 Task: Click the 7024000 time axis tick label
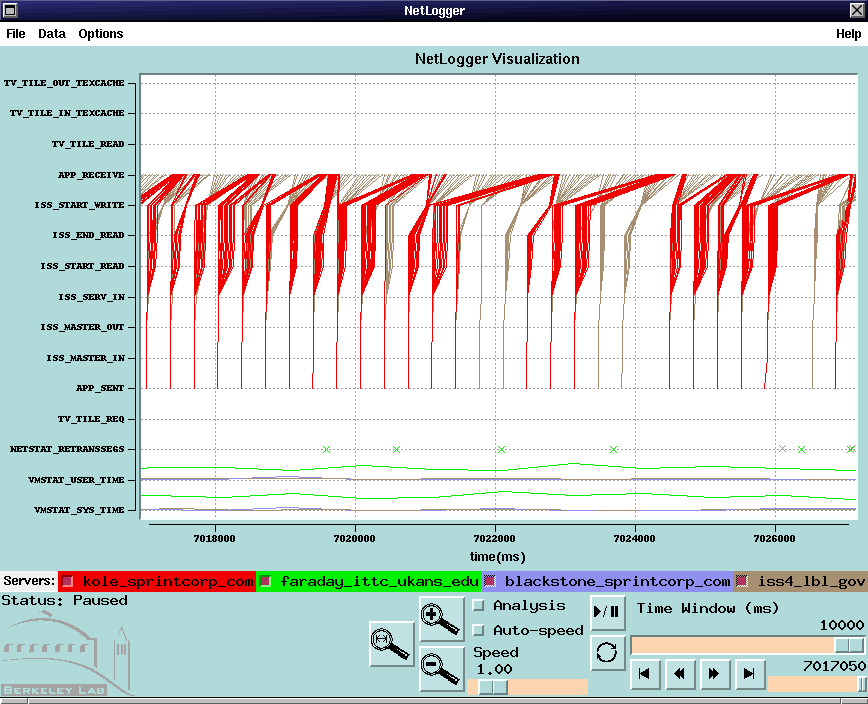635,539
